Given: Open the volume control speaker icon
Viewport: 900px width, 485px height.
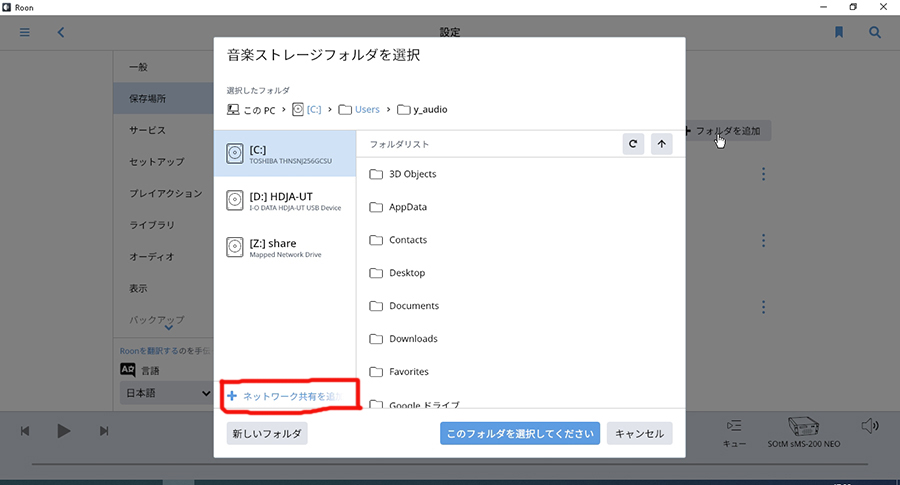Looking at the screenshot, I should 870,426.
